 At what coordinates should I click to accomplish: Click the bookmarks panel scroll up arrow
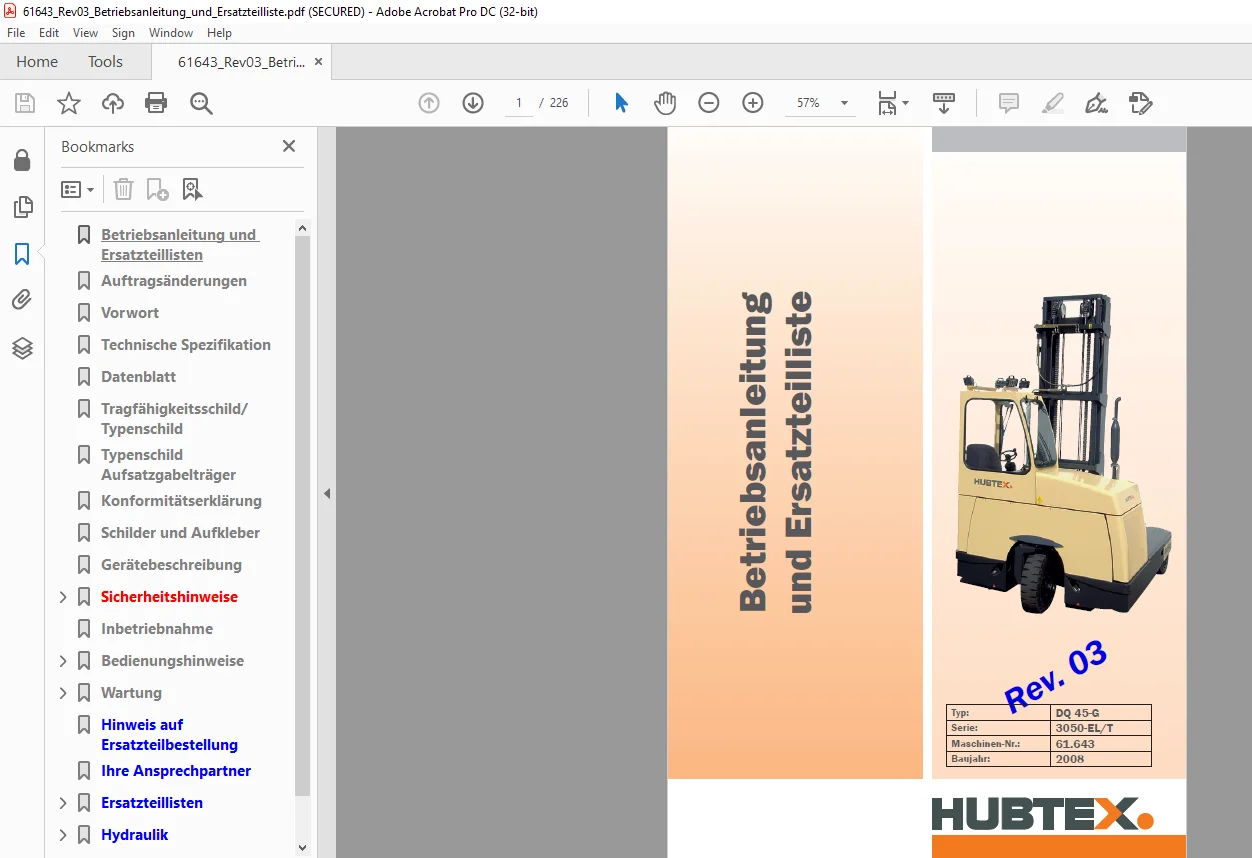[x=303, y=228]
